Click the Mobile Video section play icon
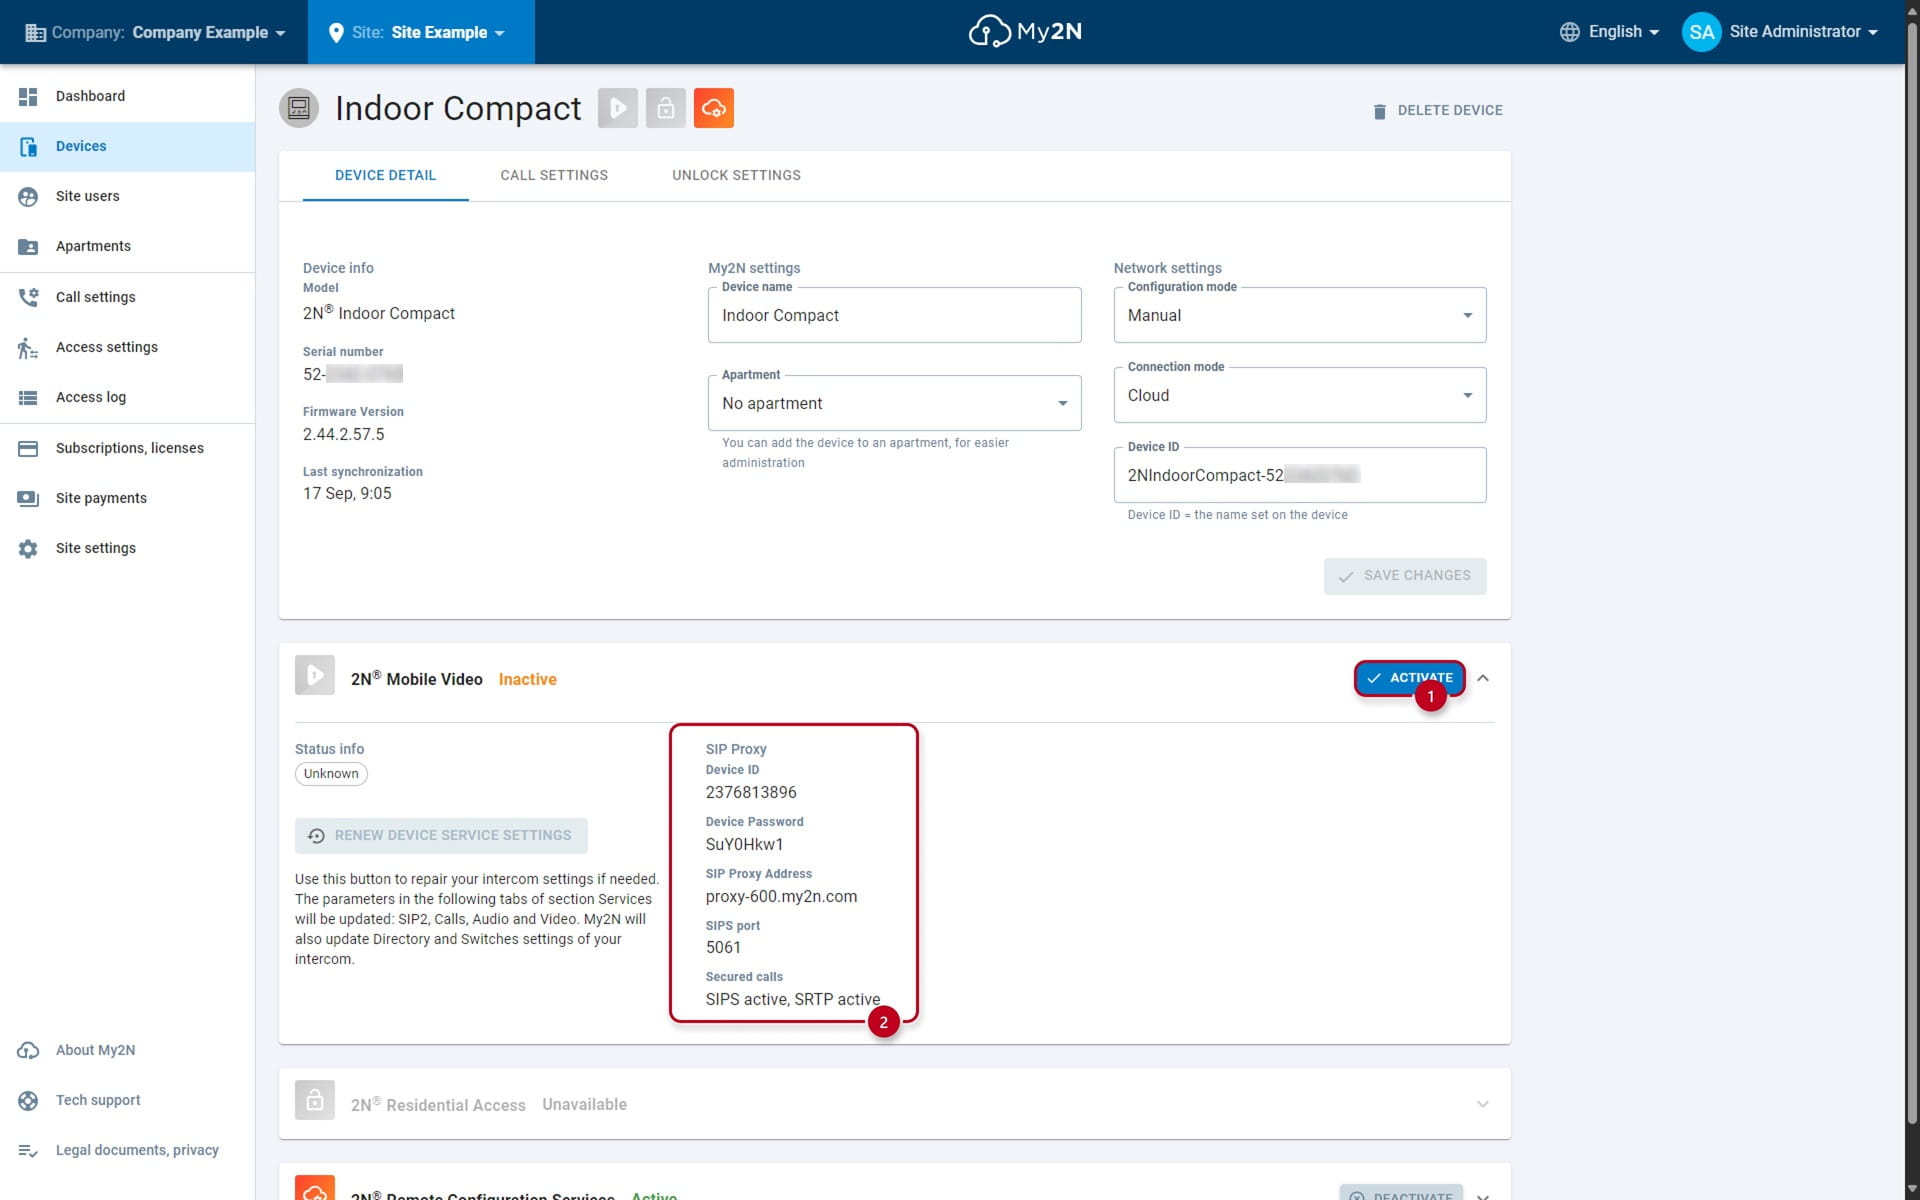This screenshot has height=1200, width=1920. (315, 675)
